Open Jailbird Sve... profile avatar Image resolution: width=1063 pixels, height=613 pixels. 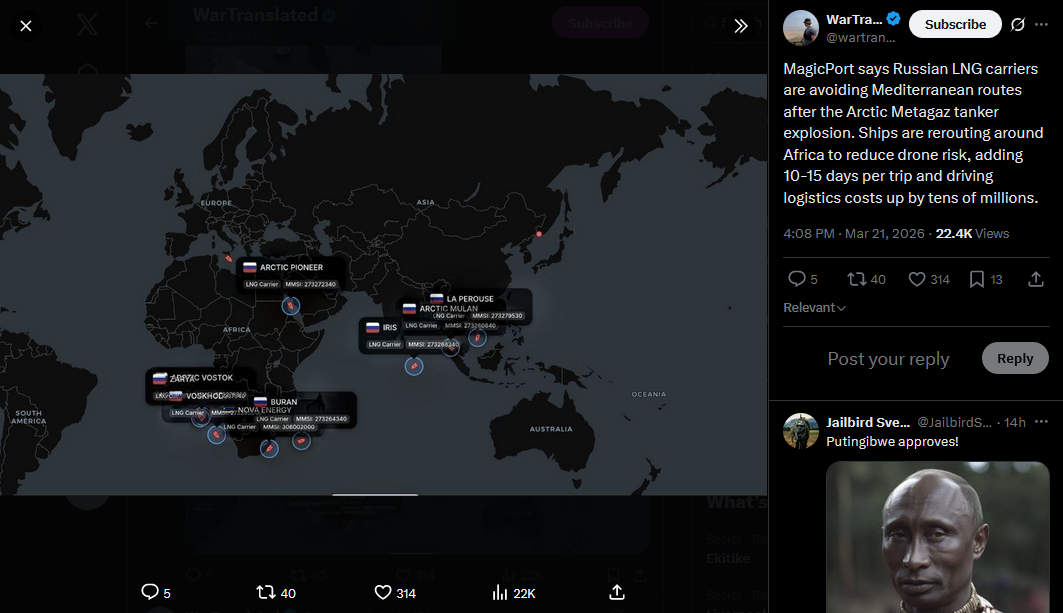801,431
